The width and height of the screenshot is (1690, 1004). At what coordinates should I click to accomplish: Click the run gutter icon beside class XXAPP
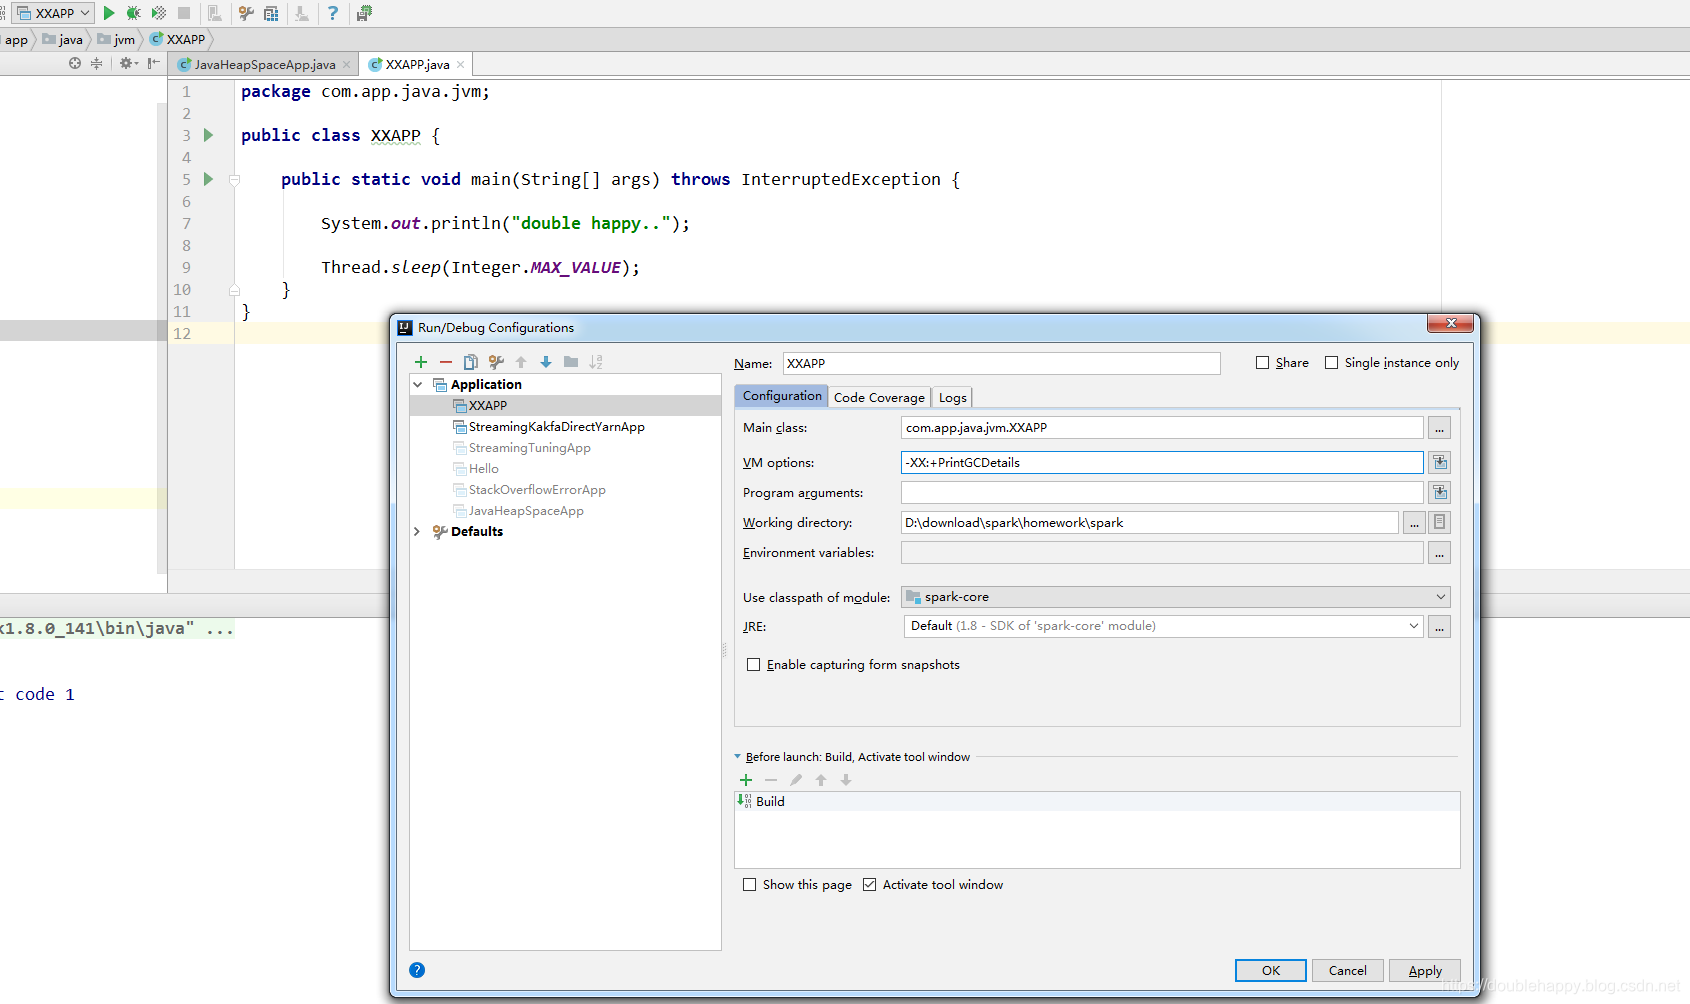[x=208, y=135]
